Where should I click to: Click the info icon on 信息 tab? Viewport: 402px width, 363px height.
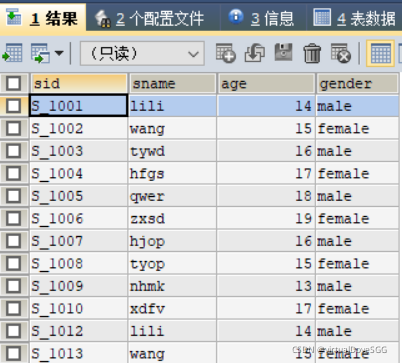coord(236,16)
